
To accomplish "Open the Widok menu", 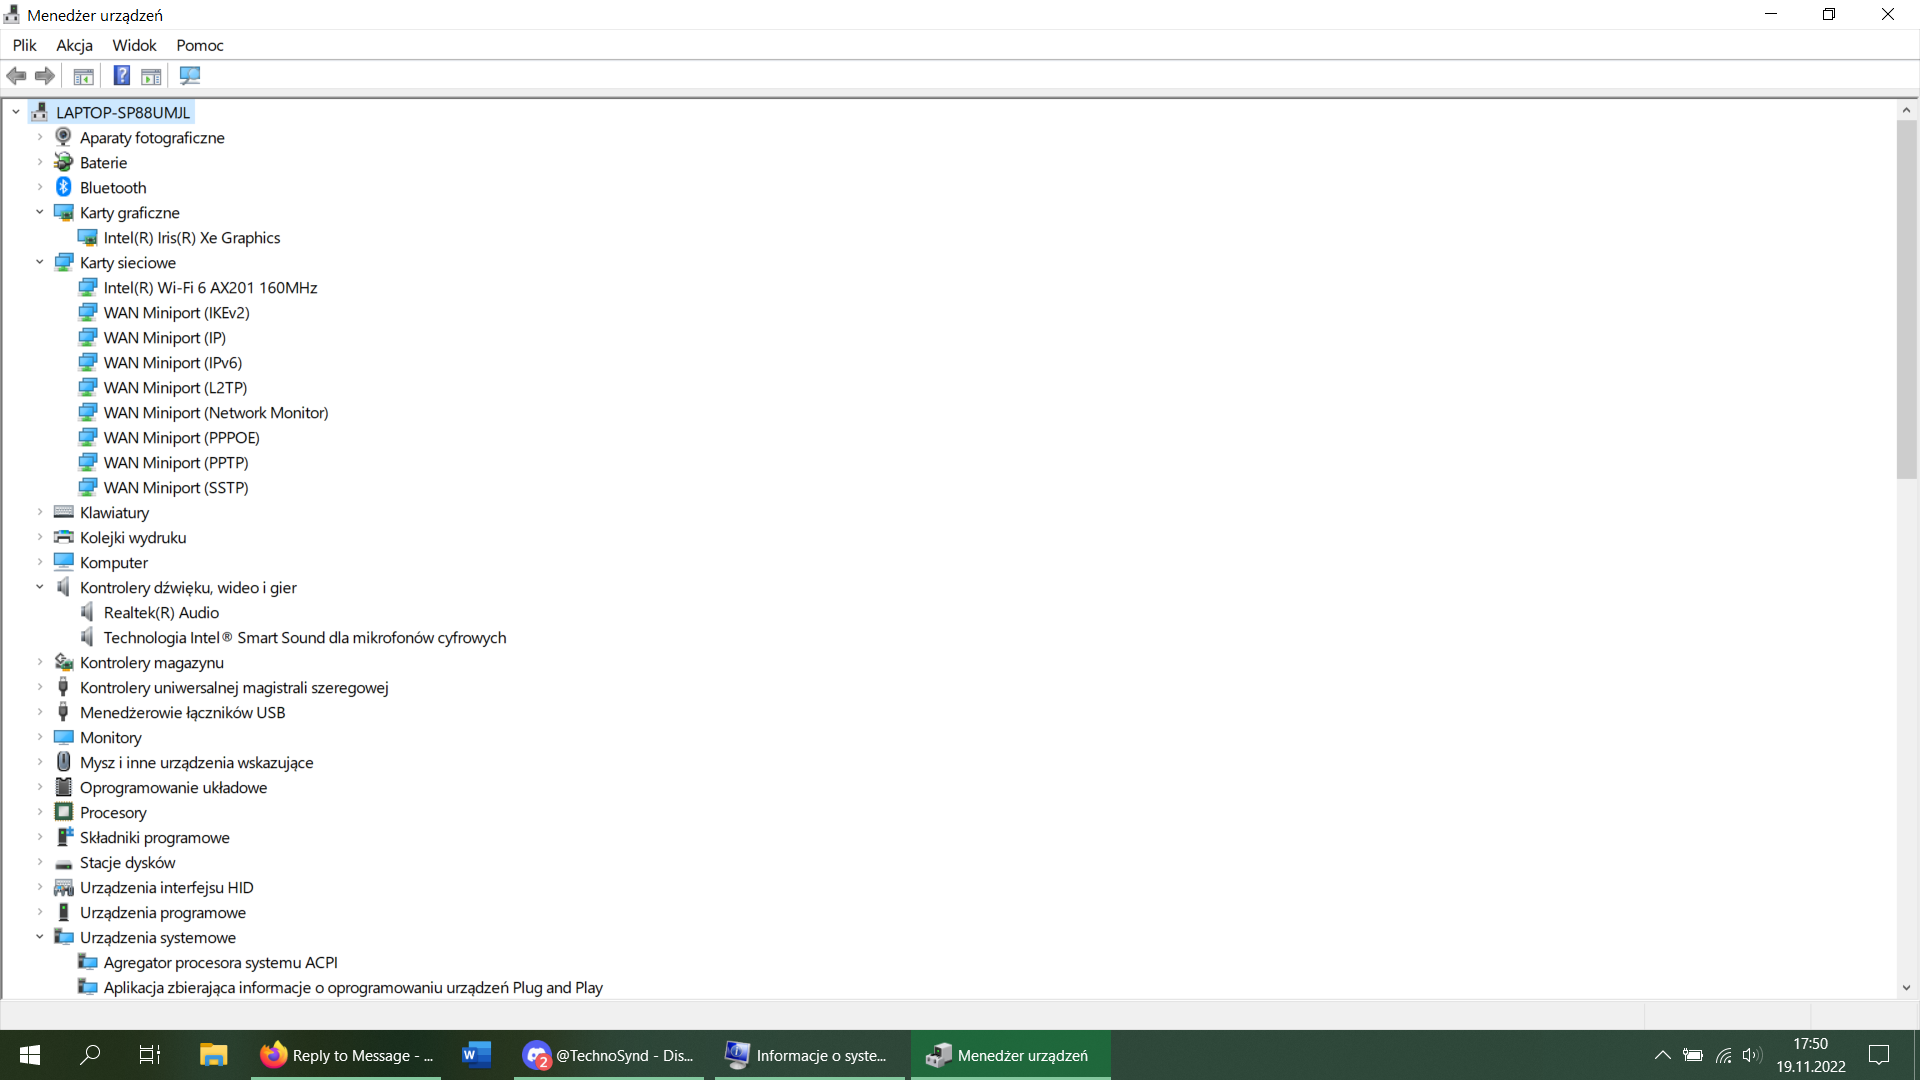I will pyautogui.click(x=133, y=45).
